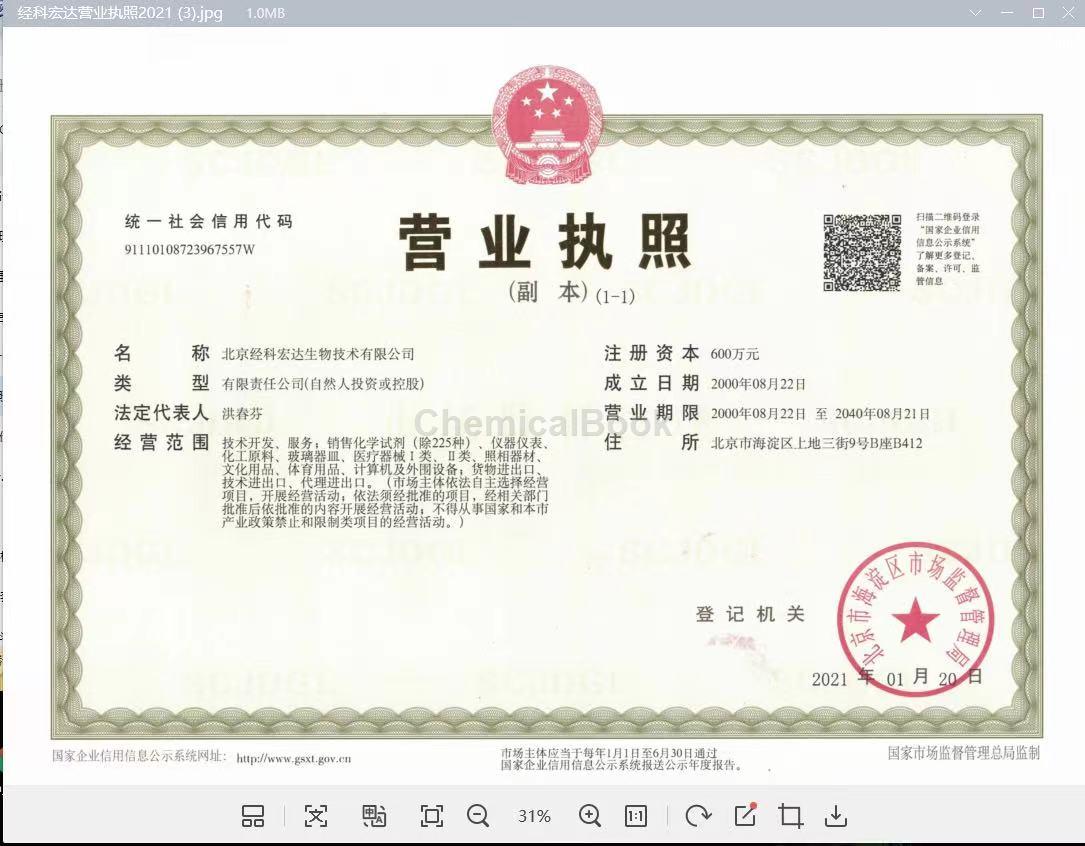Screen dimensions: 1085x846
Task: Click the (副本) (1-1) subtitle
Action: point(572,293)
